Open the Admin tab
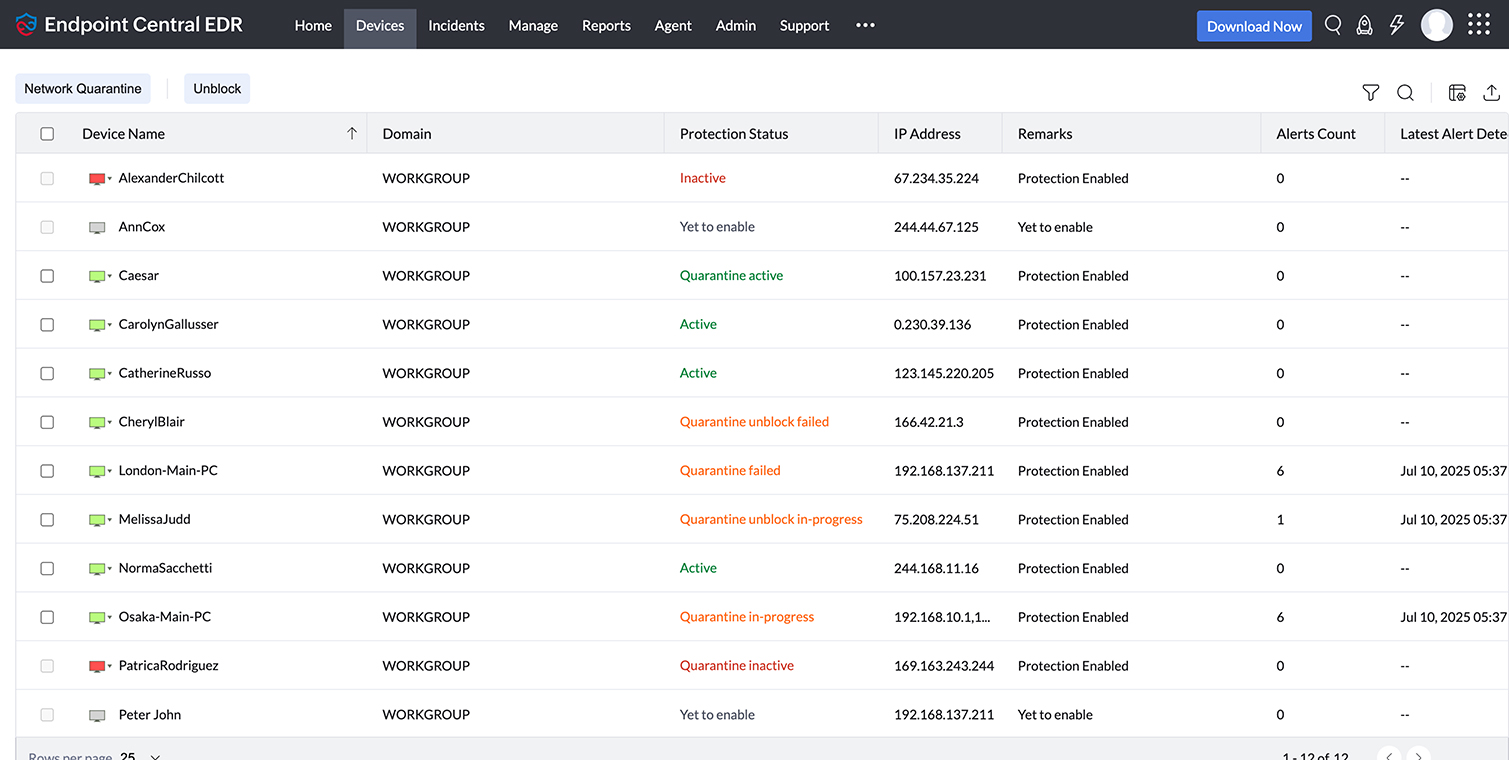Viewport: 1509px width, 760px height. point(736,26)
